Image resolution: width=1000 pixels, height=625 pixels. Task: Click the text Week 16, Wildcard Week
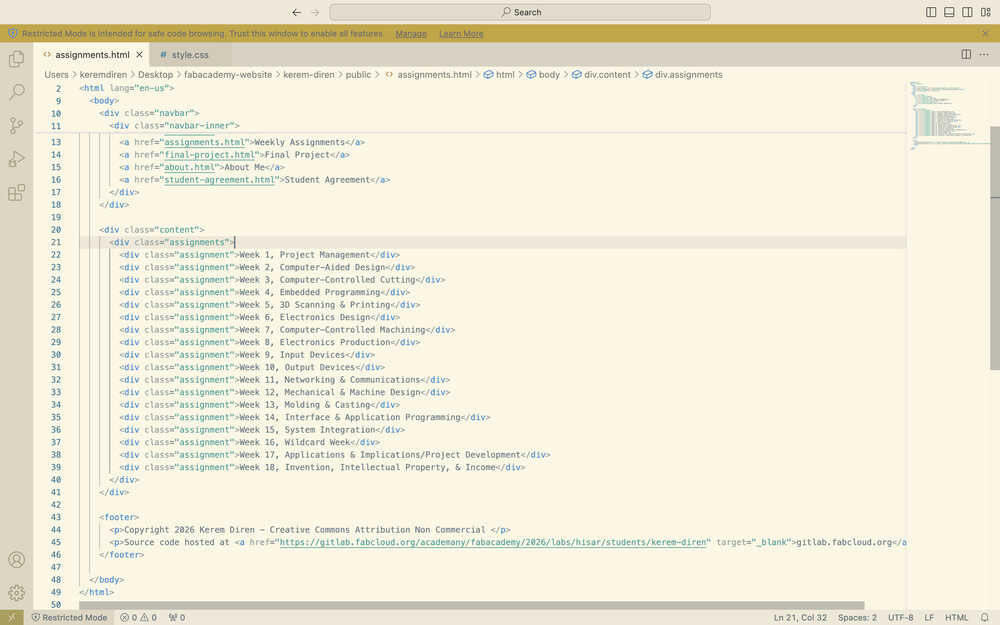[295, 443]
